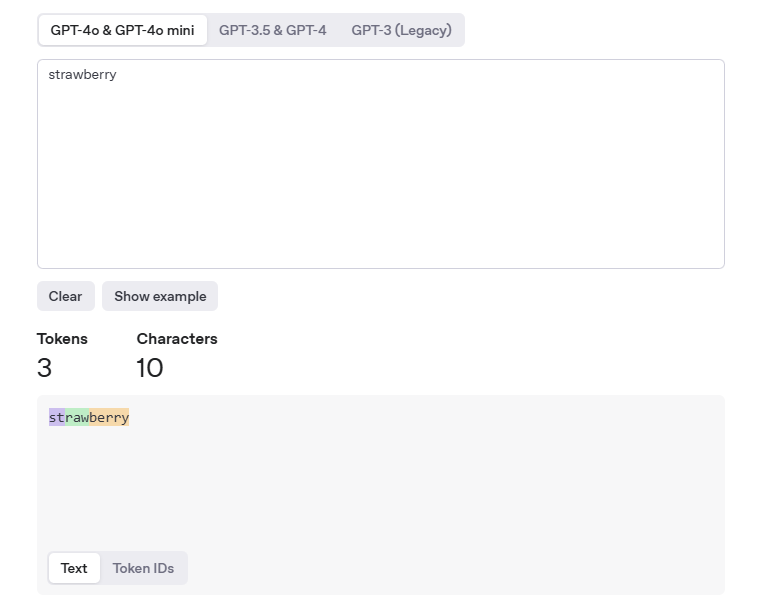
Task: Click the purple 'st' token highlight
Action: [x=57, y=417]
